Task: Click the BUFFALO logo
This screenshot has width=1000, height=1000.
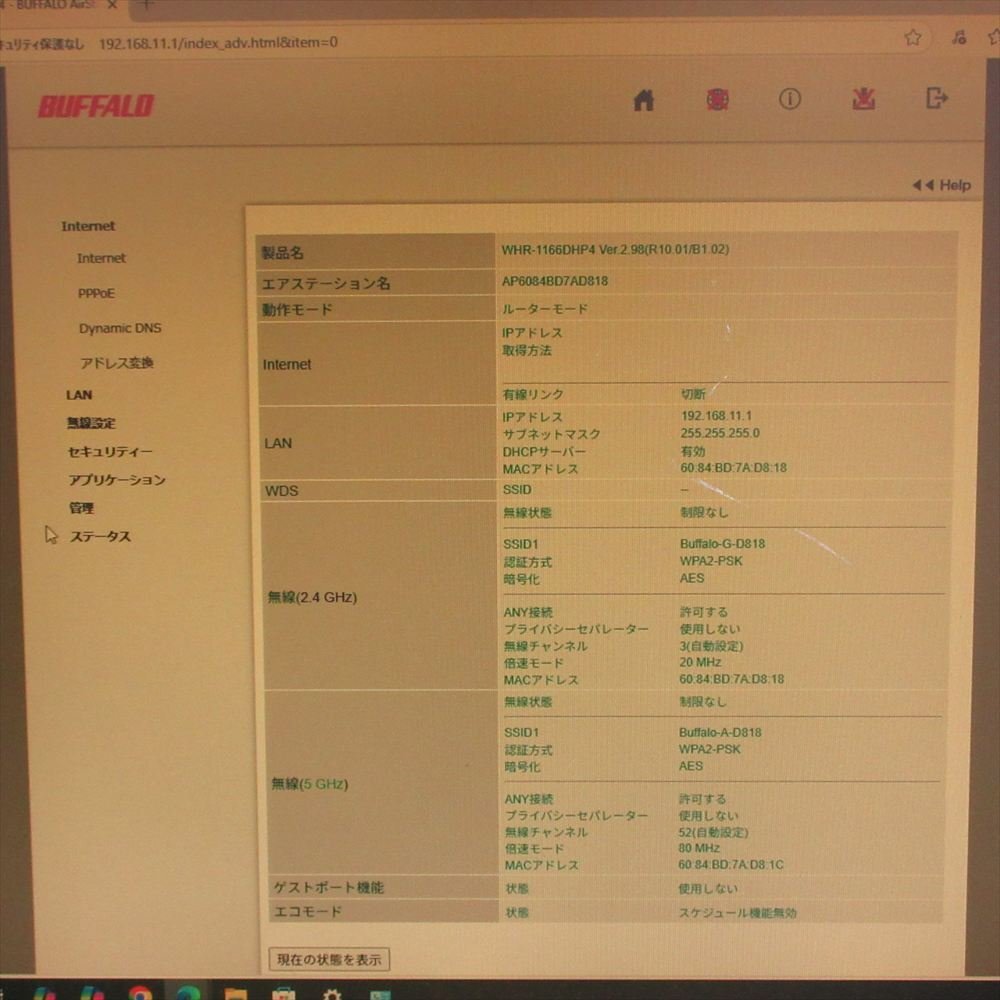Action: [x=96, y=106]
